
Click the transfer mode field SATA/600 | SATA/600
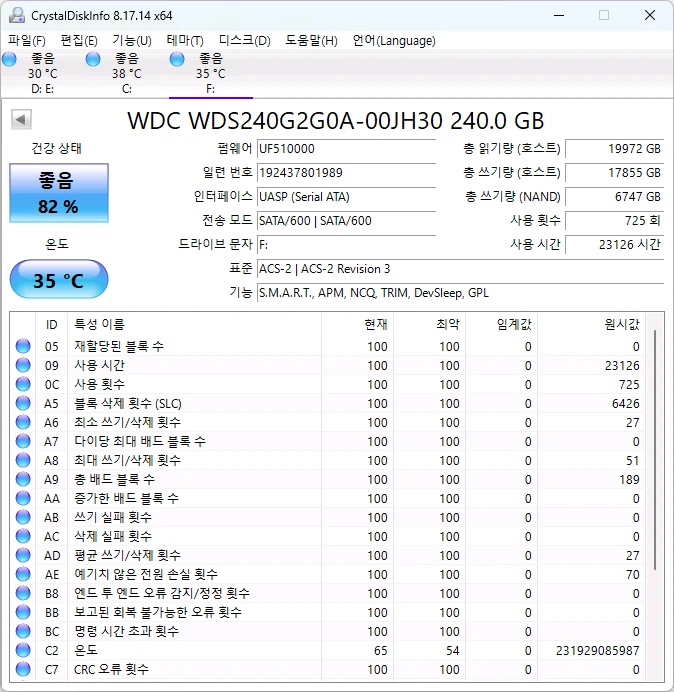point(346,221)
